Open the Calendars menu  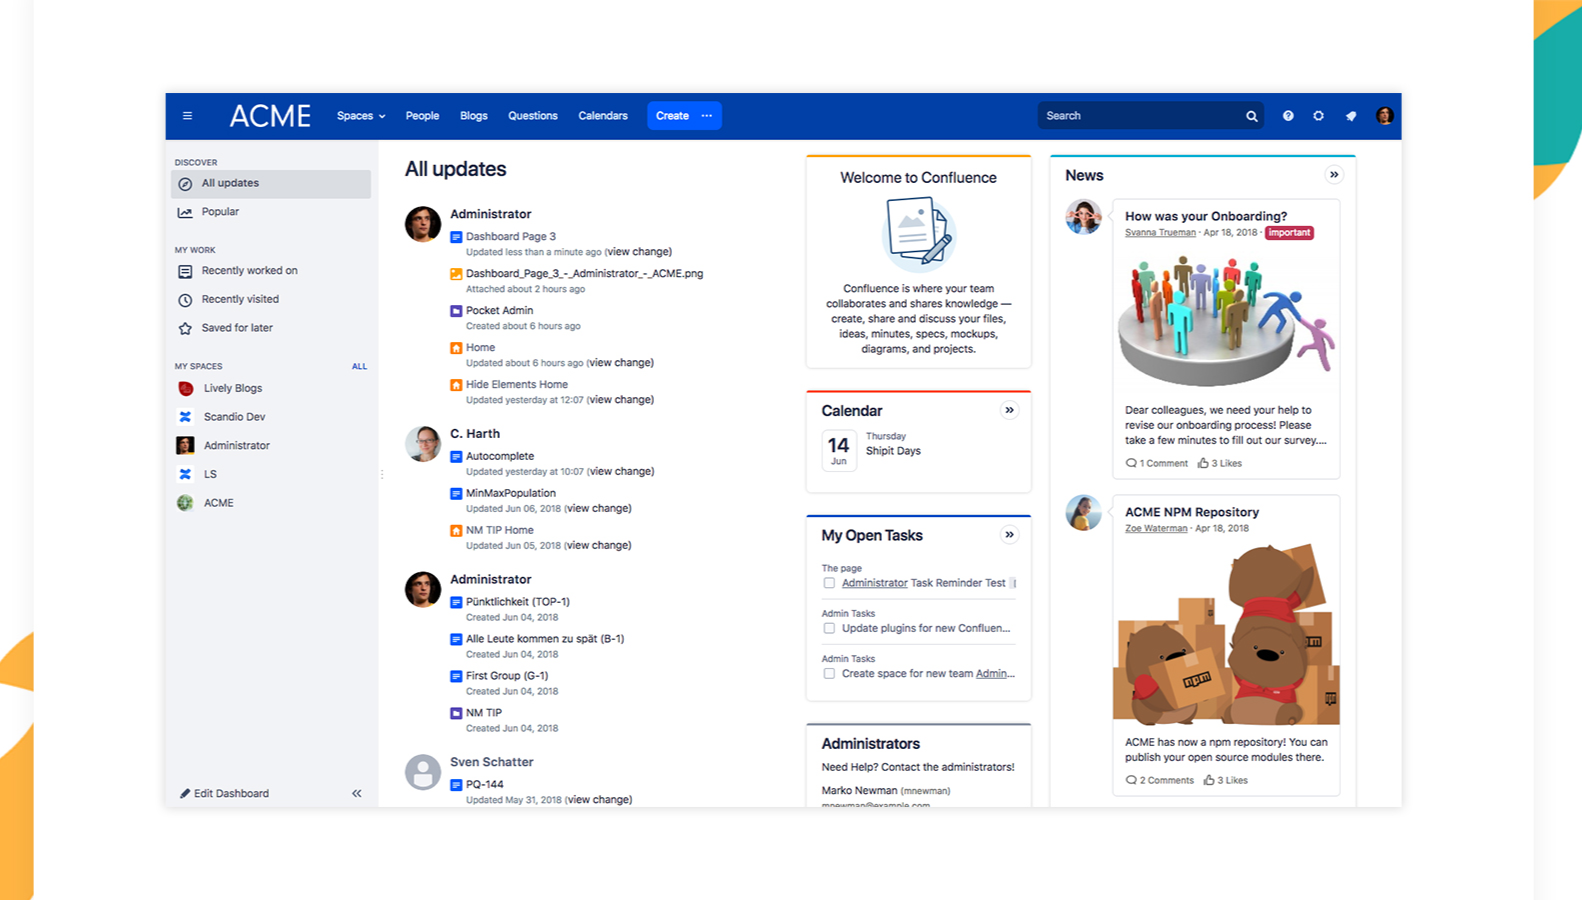pyautogui.click(x=603, y=116)
